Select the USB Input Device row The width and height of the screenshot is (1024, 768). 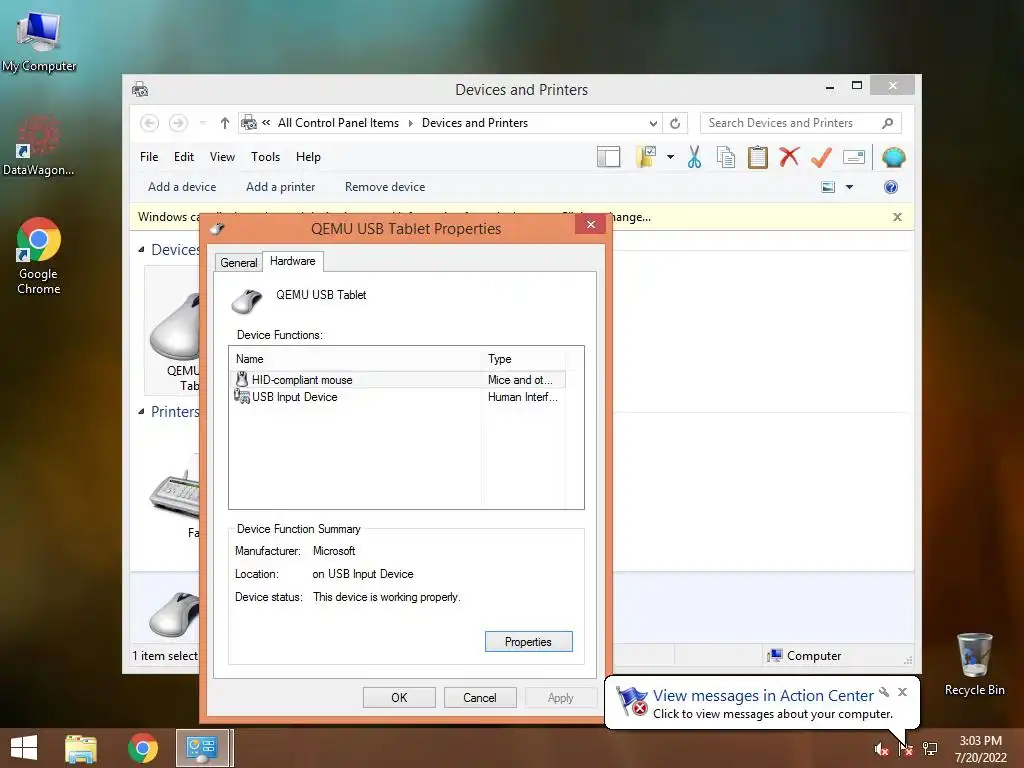click(x=398, y=397)
